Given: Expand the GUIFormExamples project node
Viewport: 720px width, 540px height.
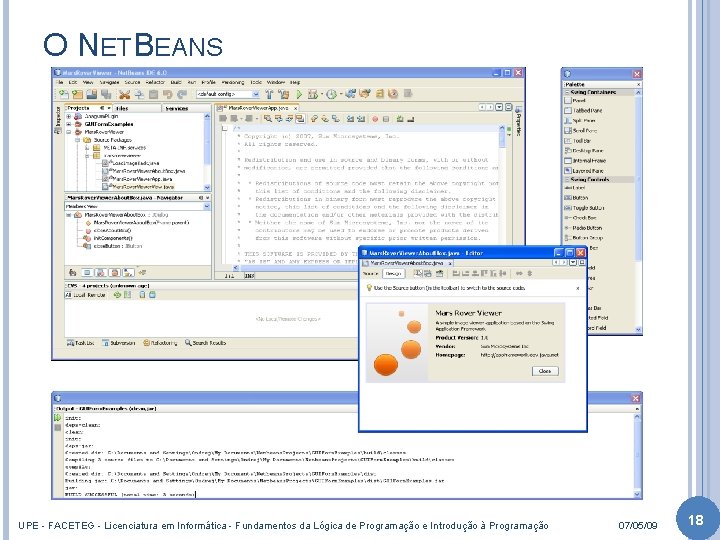Looking at the screenshot, I should 69,124.
